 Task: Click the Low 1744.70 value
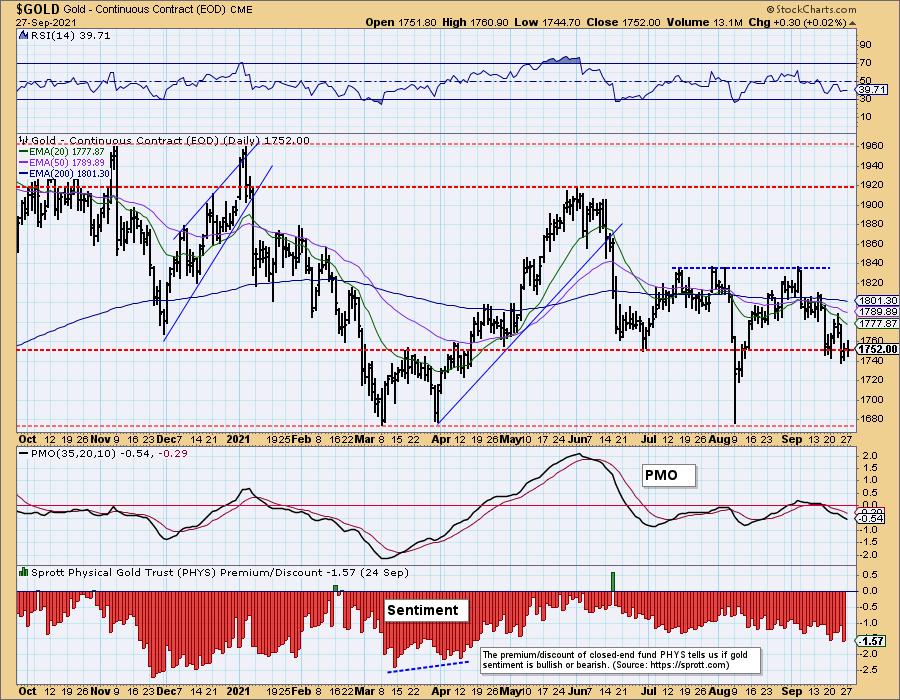pos(548,22)
